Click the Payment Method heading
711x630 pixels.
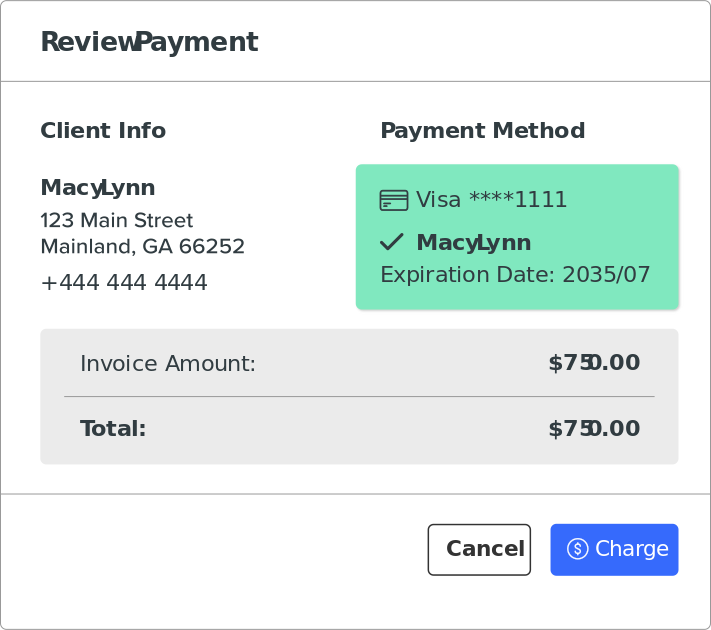482,131
